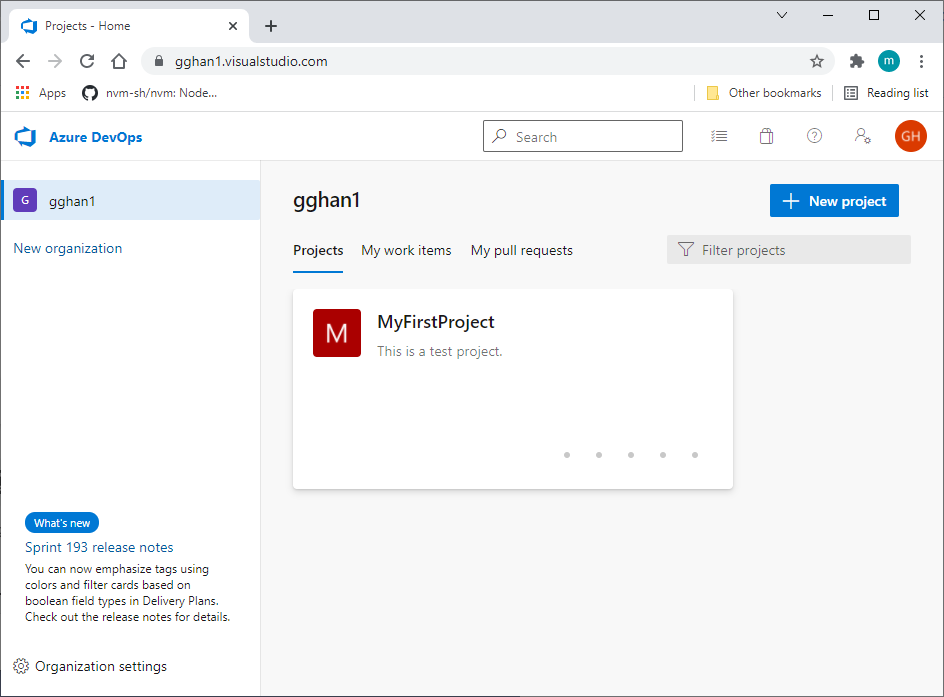Screen dimensions: 944x697
Task: Expand the tab search chevron
Action: coord(782,15)
